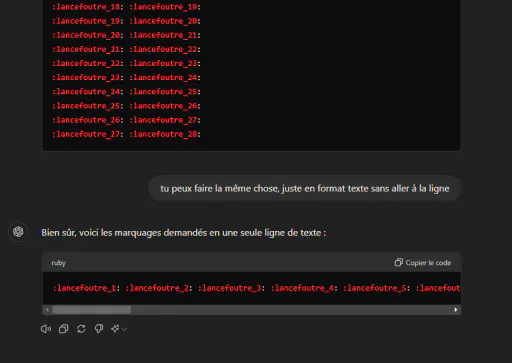Regenerate the response with the refresh icon
This screenshot has width=512, height=363.
pos(81,329)
